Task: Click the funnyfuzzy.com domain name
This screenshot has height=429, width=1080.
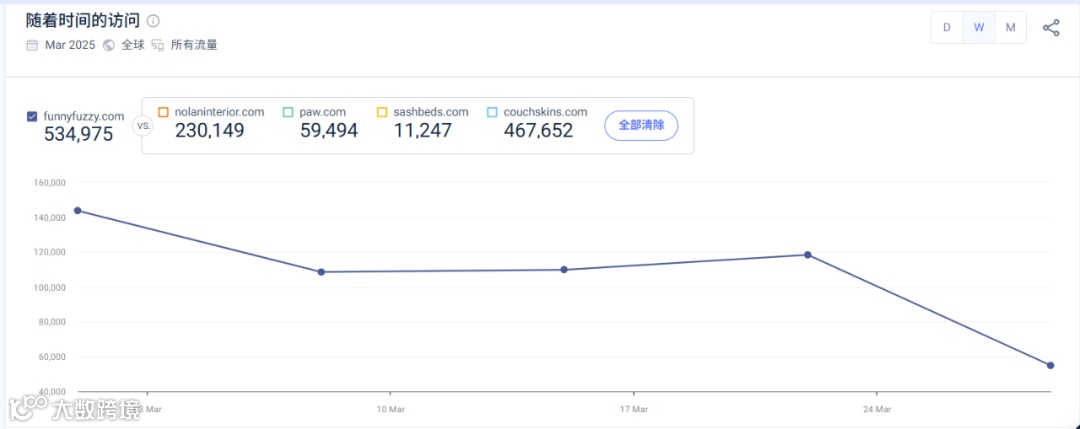Action: point(83,116)
